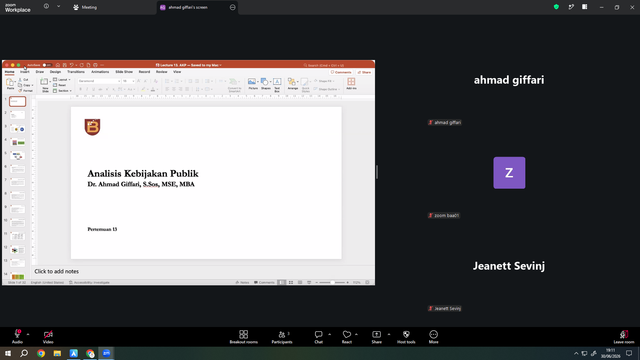Viewport: 640px width, 360px height.
Task: Switch to the Animations ribbon tab
Action: coord(100,72)
